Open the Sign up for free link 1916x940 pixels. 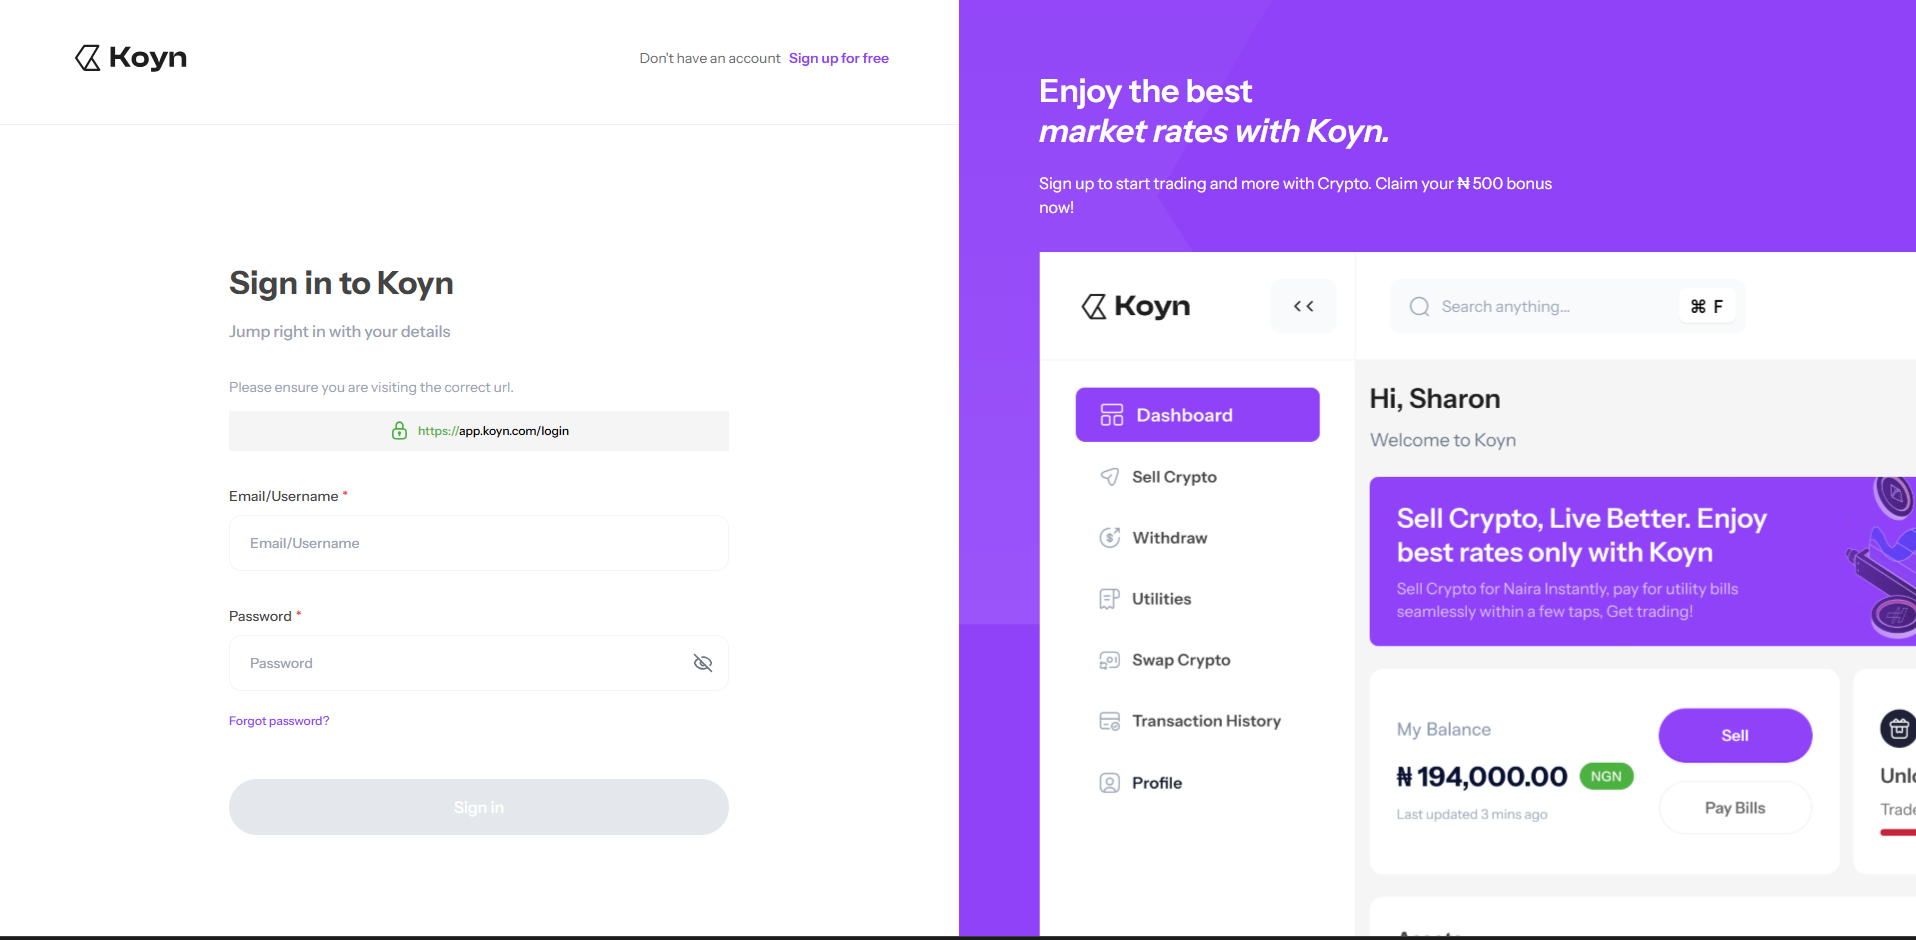(x=838, y=58)
